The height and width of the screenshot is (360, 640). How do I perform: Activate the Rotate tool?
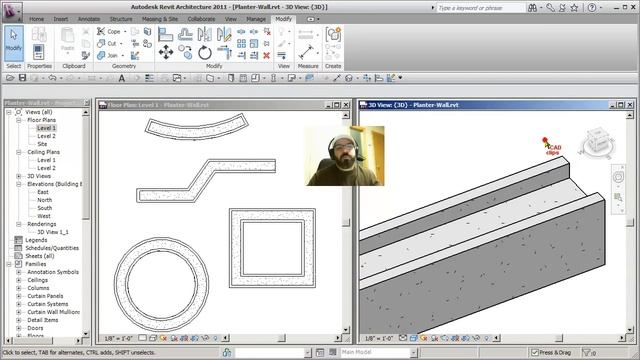[x=204, y=53]
